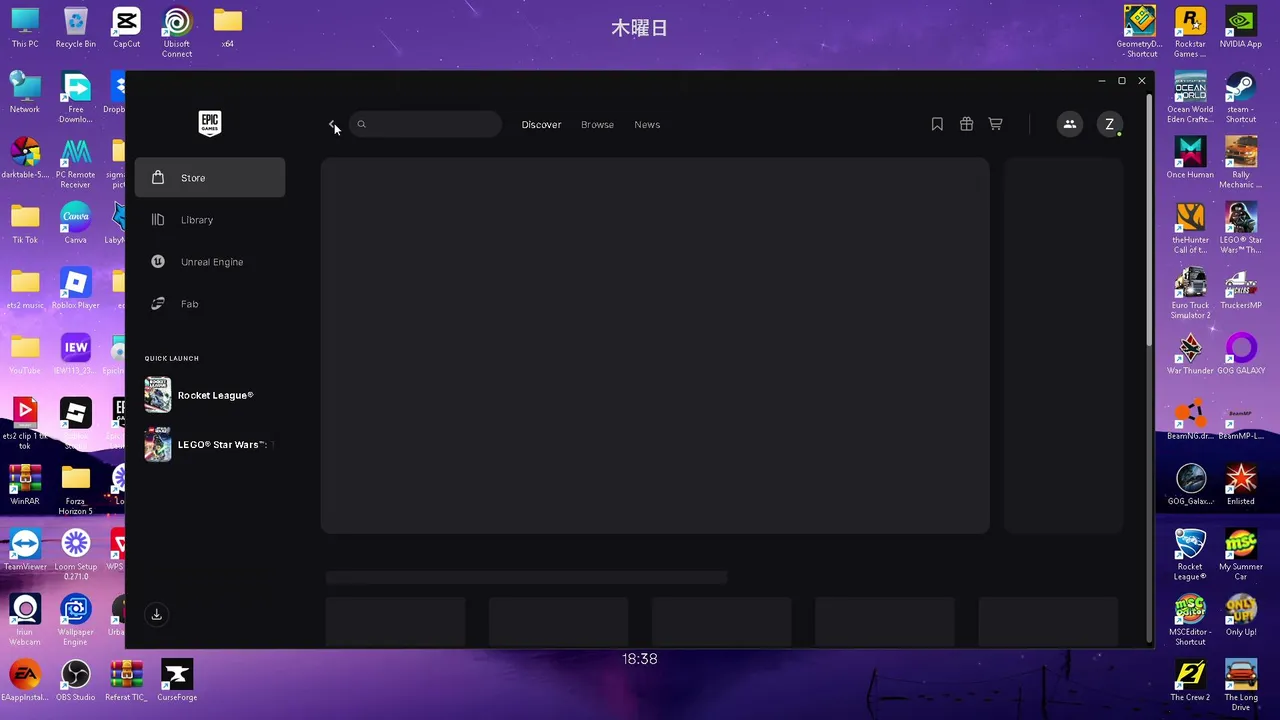Click the search field in Epic launcher
The width and height of the screenshot is (1280, 720).
point(425,125)
